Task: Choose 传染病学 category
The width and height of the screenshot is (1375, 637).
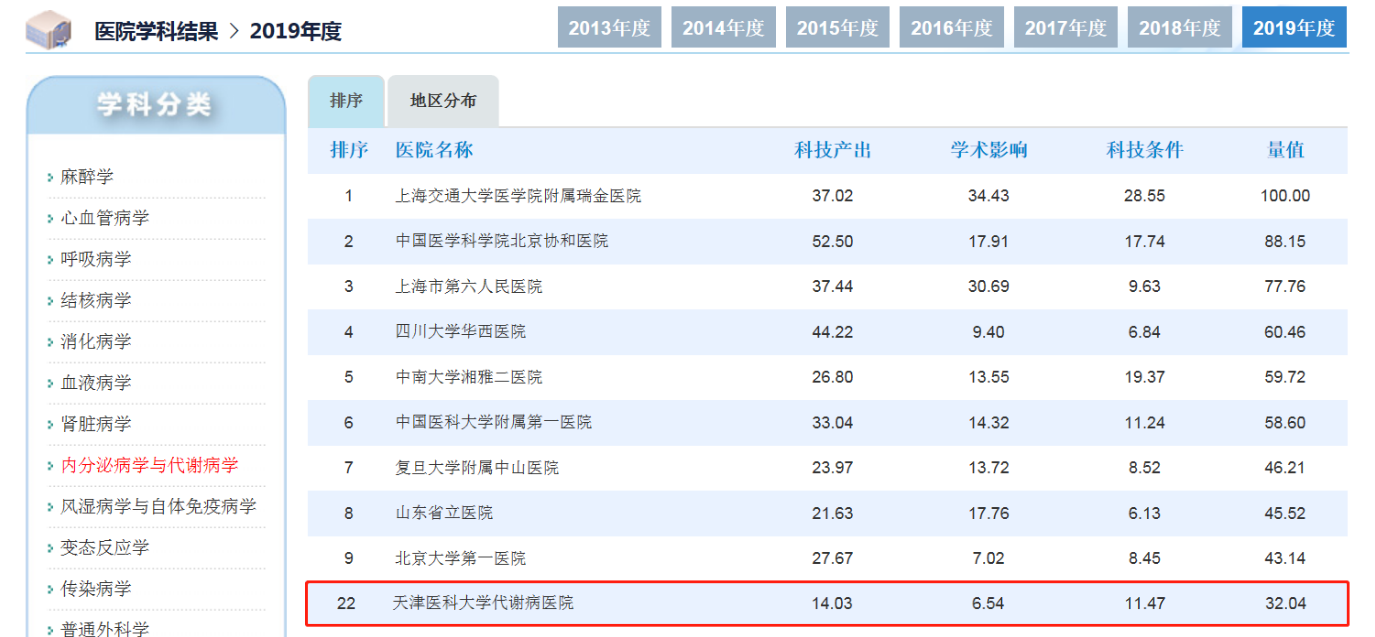Action: (x=96, y=589)
